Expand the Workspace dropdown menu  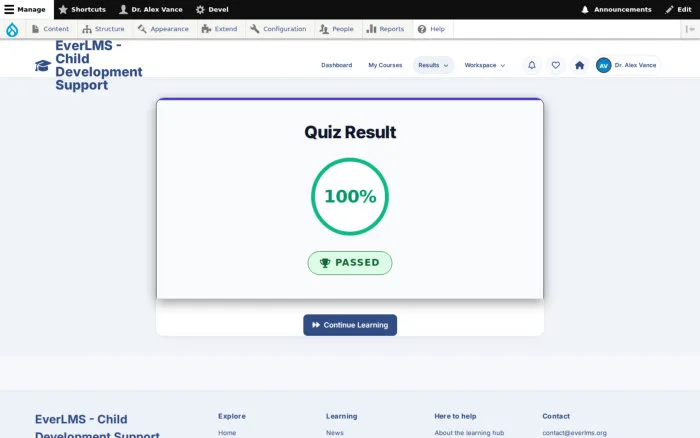[x=485, y=65]
